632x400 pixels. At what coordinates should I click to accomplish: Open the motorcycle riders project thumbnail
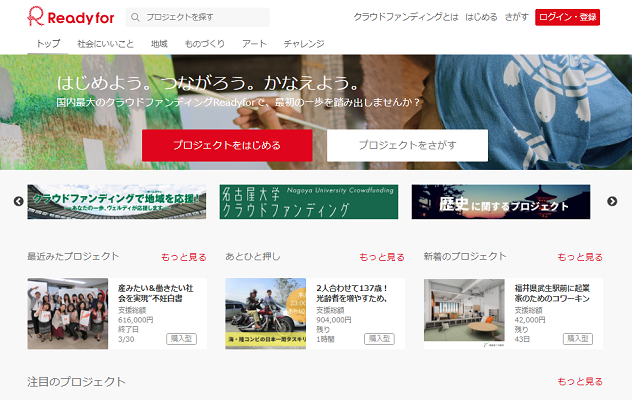266,313
